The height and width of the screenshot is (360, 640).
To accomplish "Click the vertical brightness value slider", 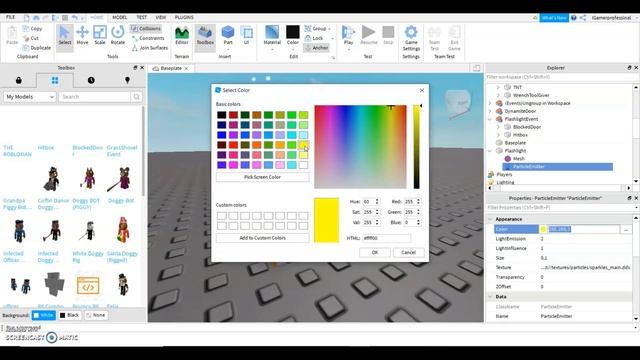I will coord(416,147).
